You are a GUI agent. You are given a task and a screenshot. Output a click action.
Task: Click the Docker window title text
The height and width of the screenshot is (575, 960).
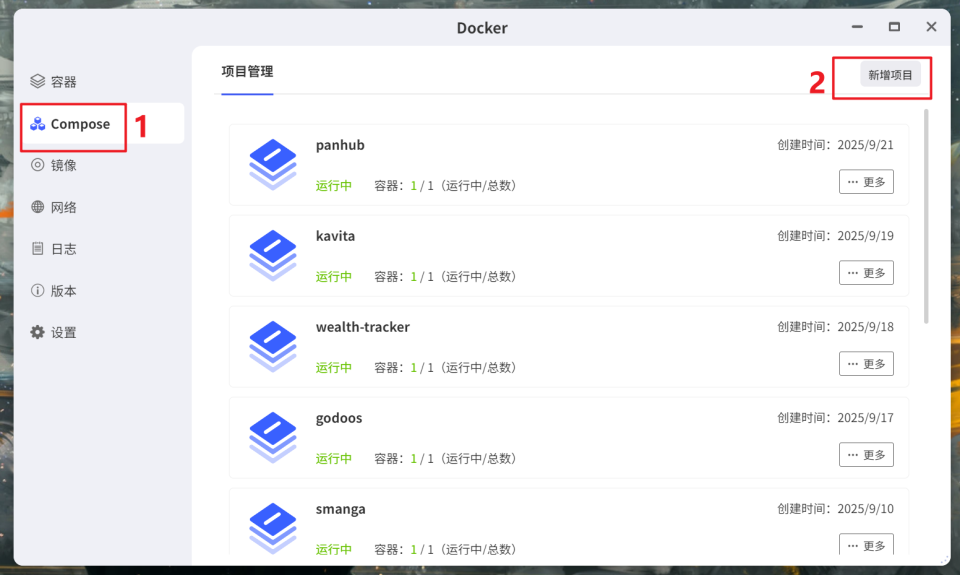click(482, 28)
